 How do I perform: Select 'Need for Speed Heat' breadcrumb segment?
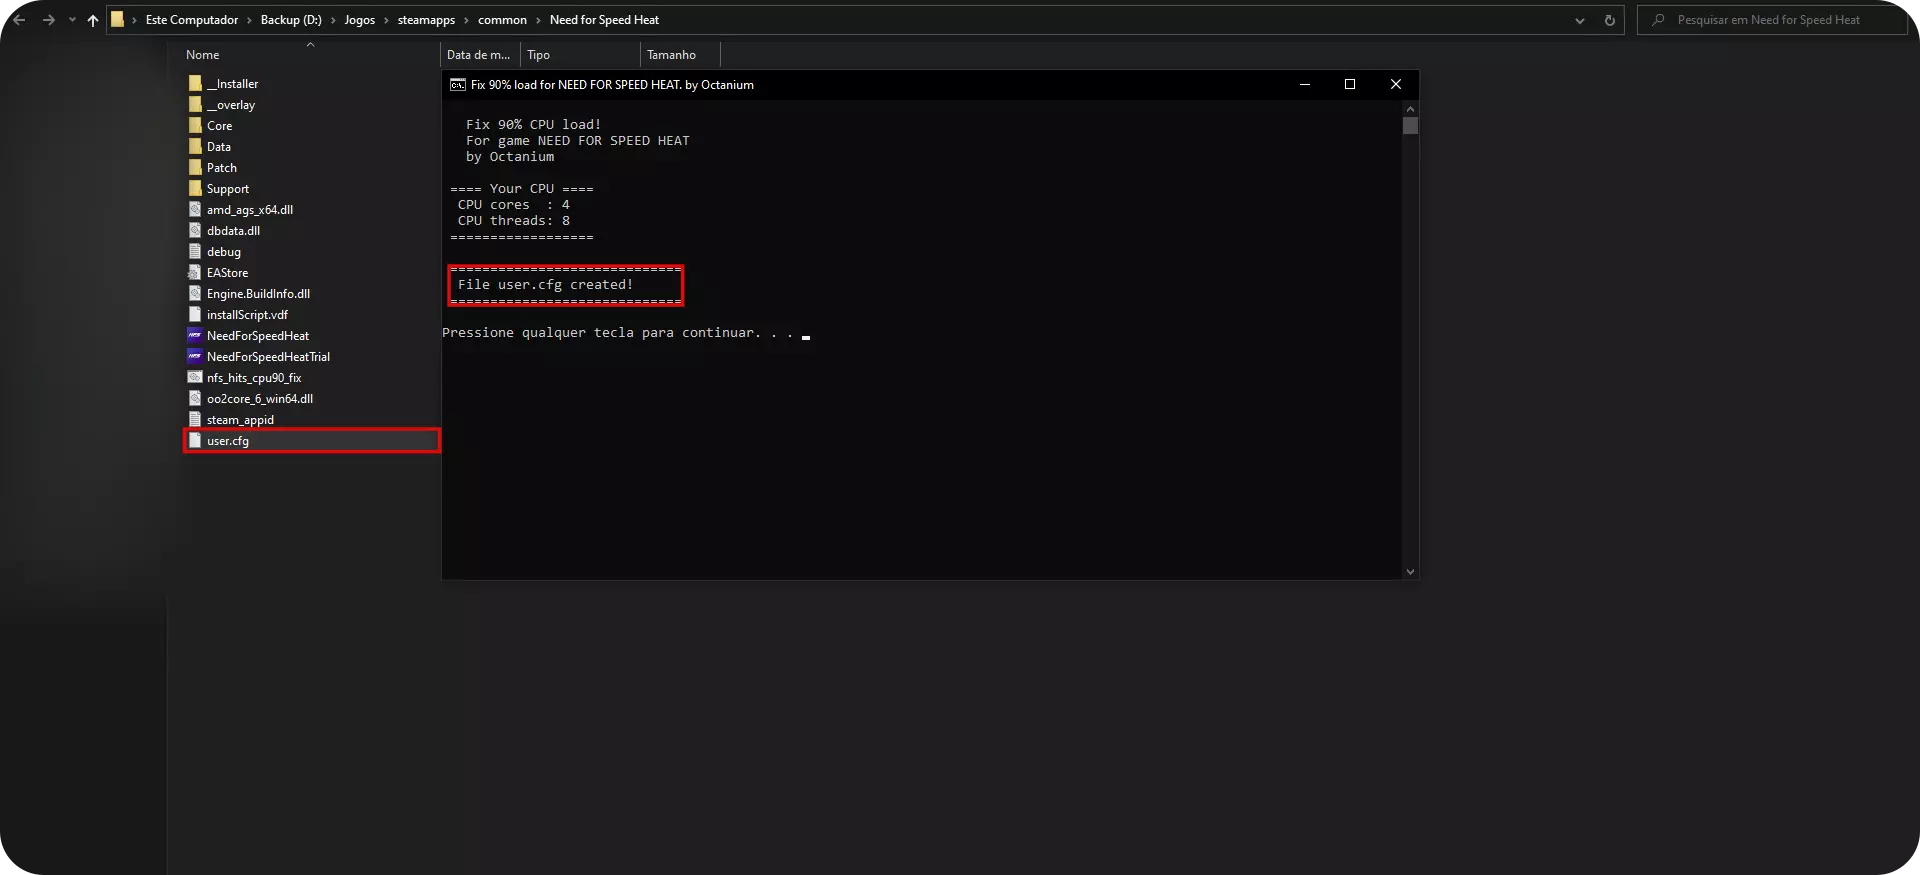tap(604, 20)
